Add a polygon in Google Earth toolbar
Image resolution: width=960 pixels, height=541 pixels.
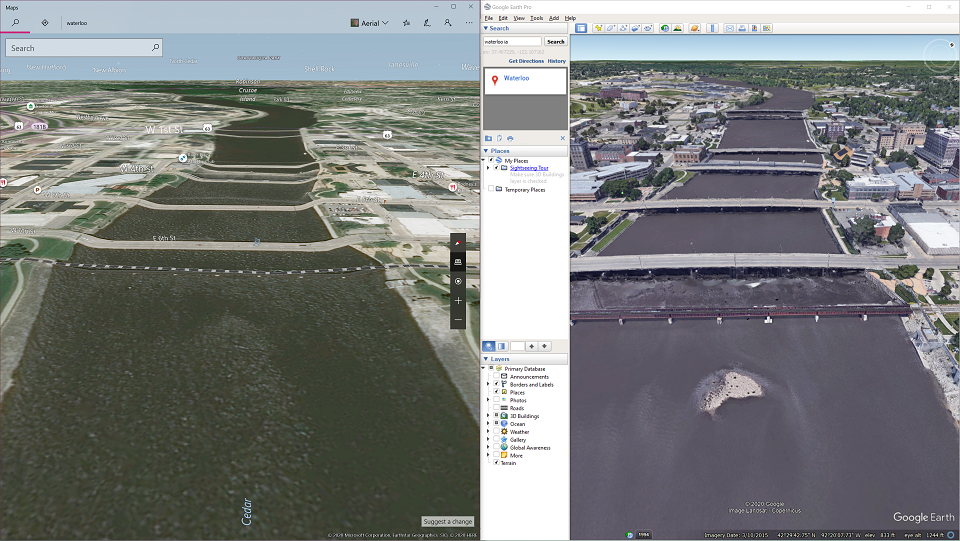[611, 28]
